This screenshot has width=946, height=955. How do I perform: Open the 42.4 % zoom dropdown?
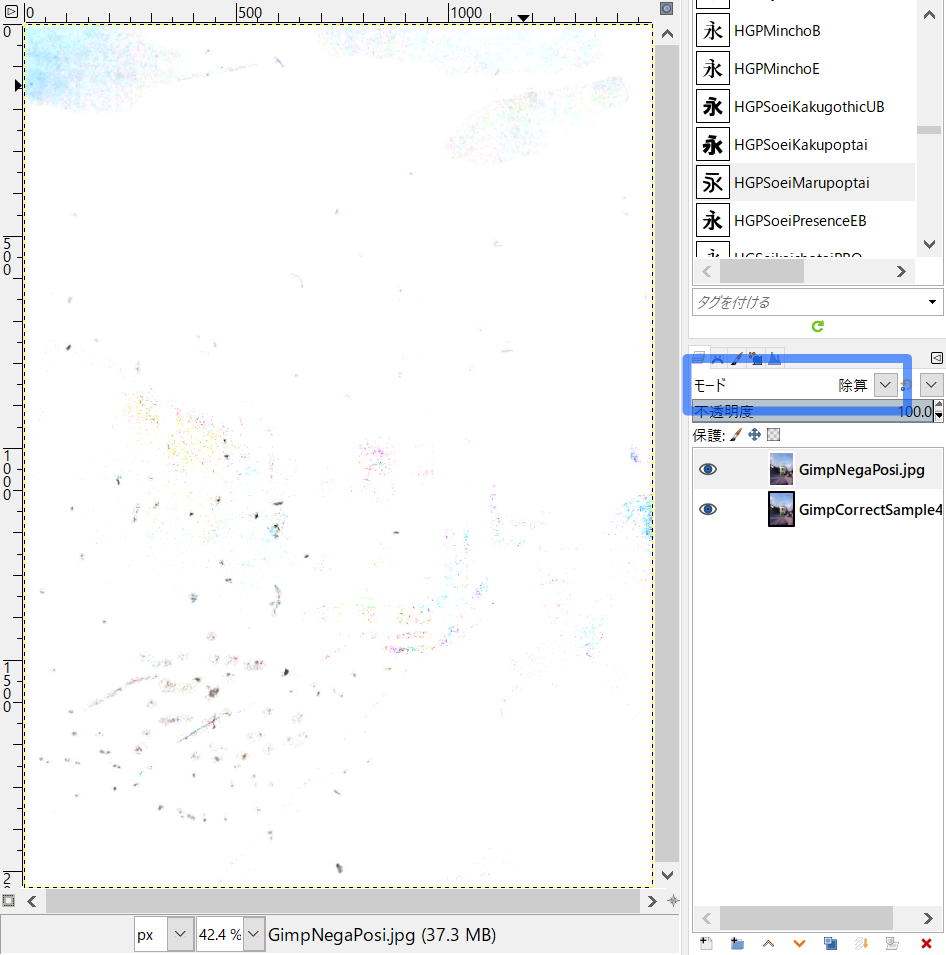pyautogui.click(x=254, y=934)
